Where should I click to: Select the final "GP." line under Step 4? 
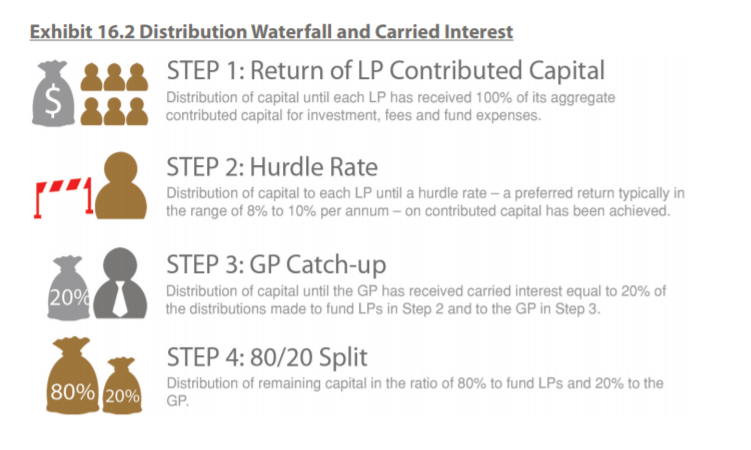(176, 399)
